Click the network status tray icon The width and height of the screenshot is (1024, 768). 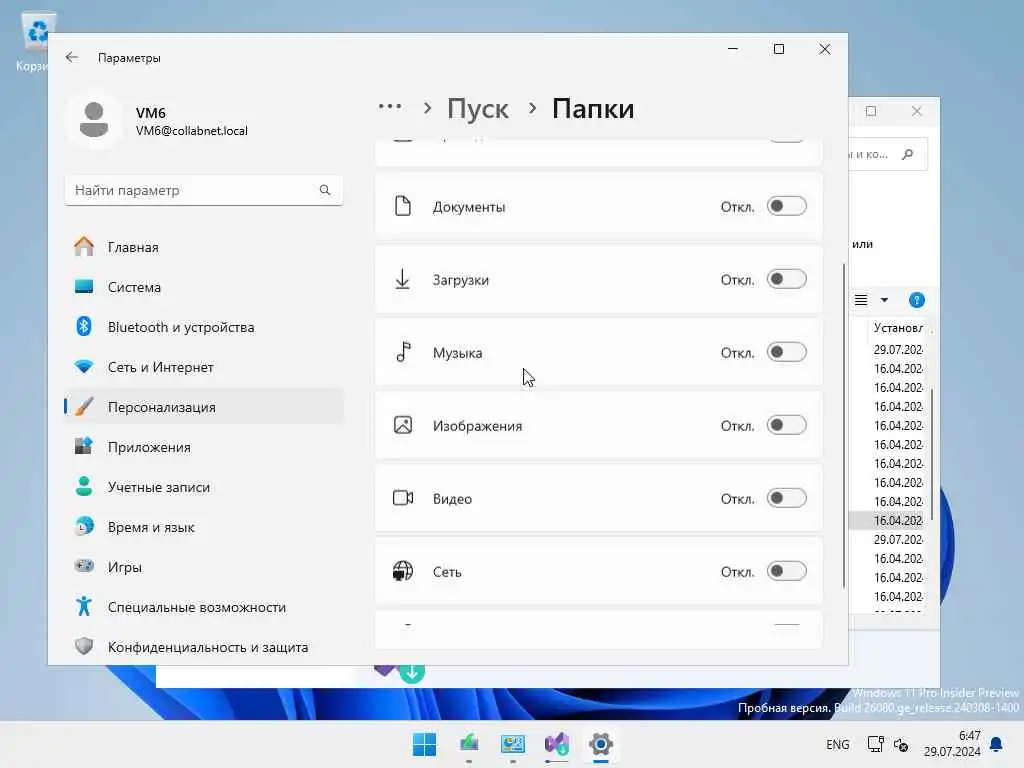[875, 744]
